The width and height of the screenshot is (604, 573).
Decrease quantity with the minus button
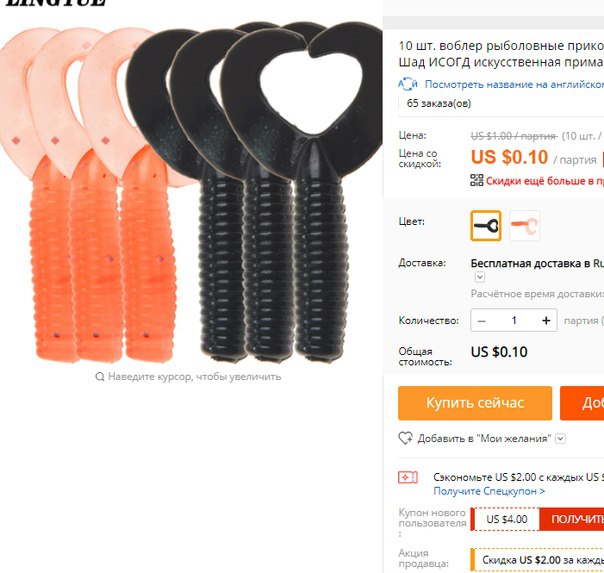482,320
